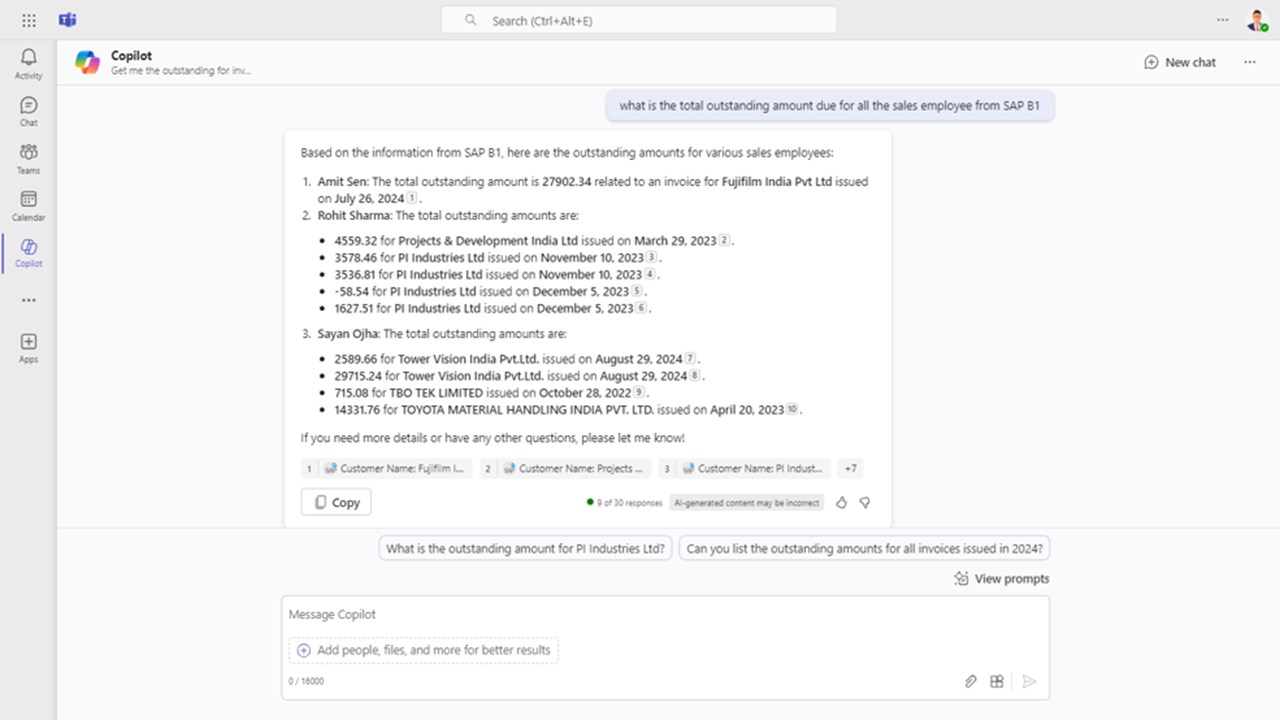Click the attach file paperclip icon

[x=970, y=681]
